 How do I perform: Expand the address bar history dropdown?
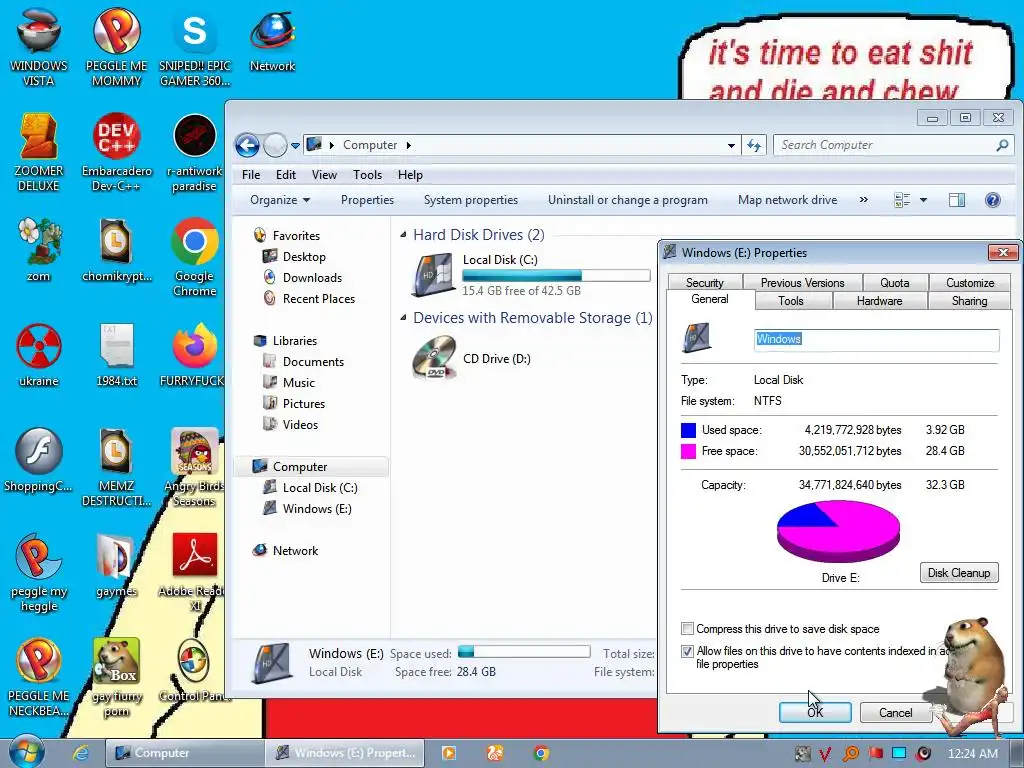click(x=731, y=146)
